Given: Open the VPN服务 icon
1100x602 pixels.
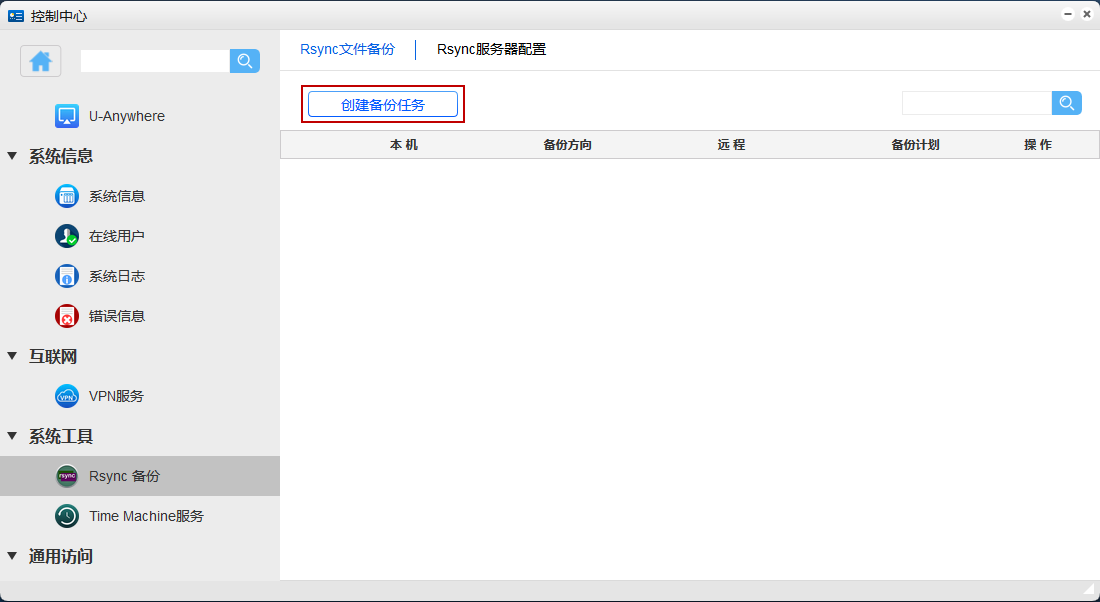Looking at the screenshot, I should 67,396.
